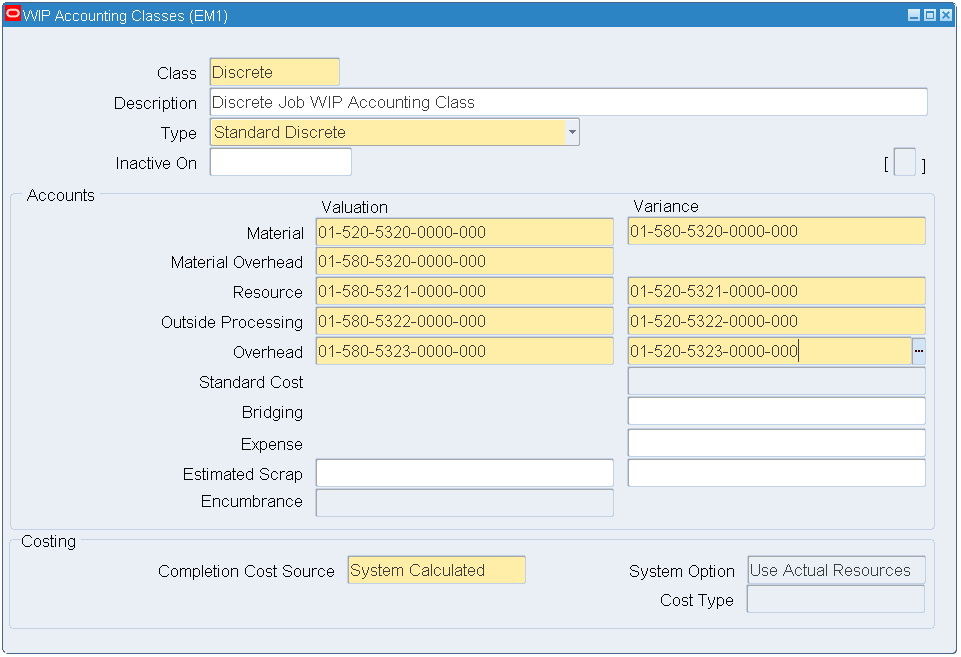Click the Material Variance account field
The width and height of the screenshot is (961, 657).
pyautogui.click(x=777, y=231)
